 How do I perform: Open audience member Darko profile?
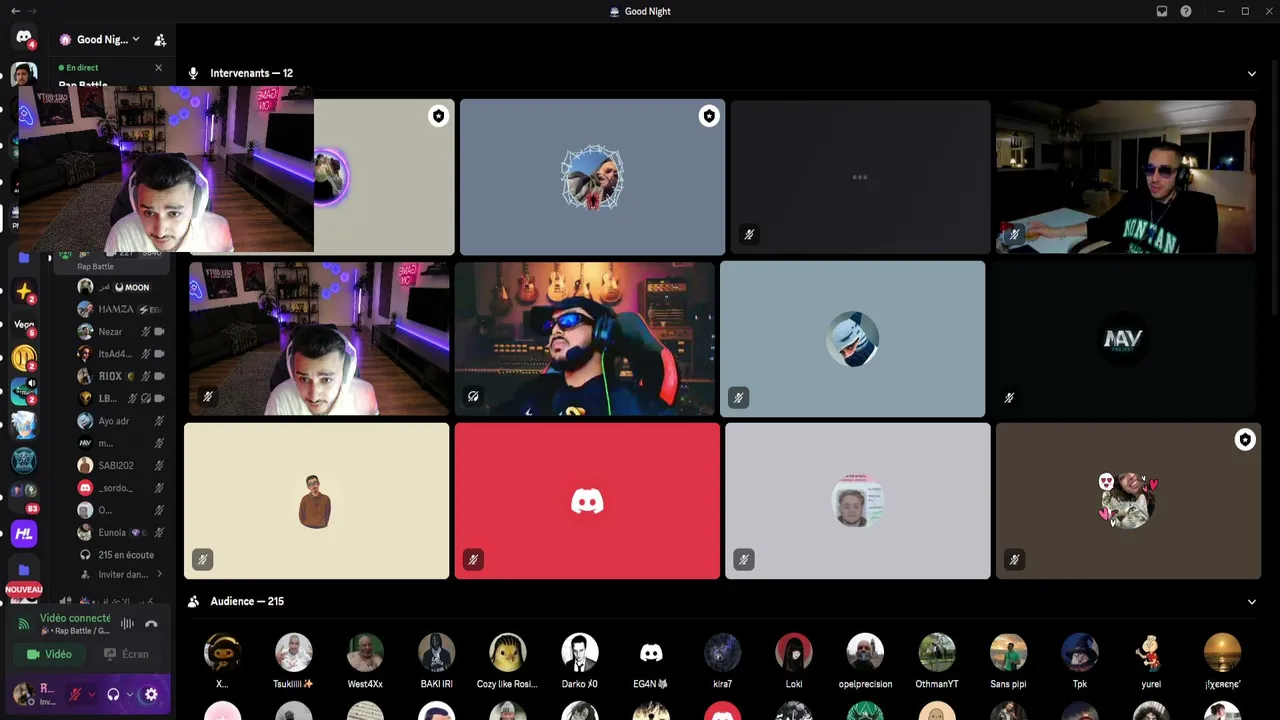(580, 661)
